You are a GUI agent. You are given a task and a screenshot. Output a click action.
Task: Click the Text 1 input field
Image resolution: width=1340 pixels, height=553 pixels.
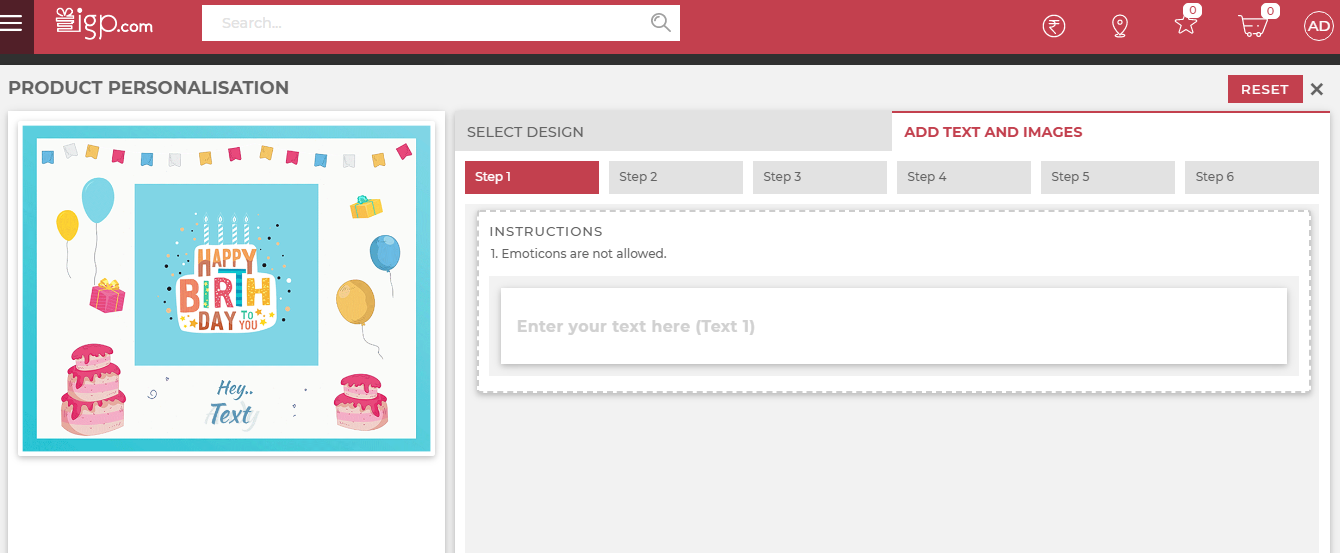point(893,326)
